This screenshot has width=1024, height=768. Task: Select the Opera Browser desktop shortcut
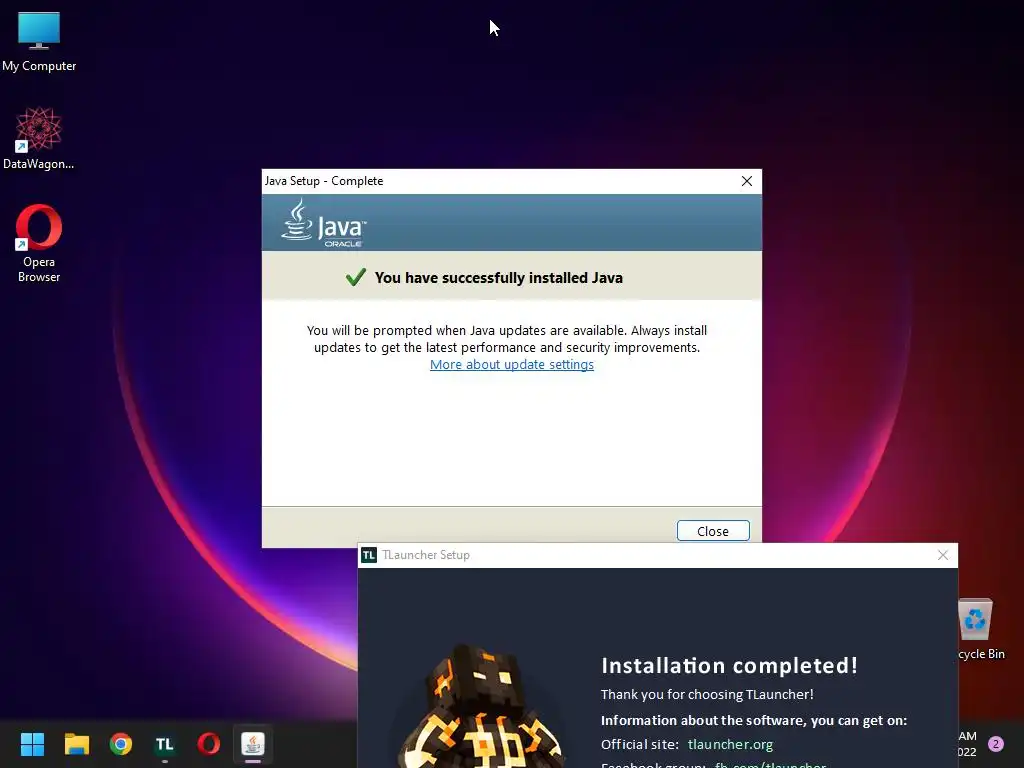(x=39, y=243)
